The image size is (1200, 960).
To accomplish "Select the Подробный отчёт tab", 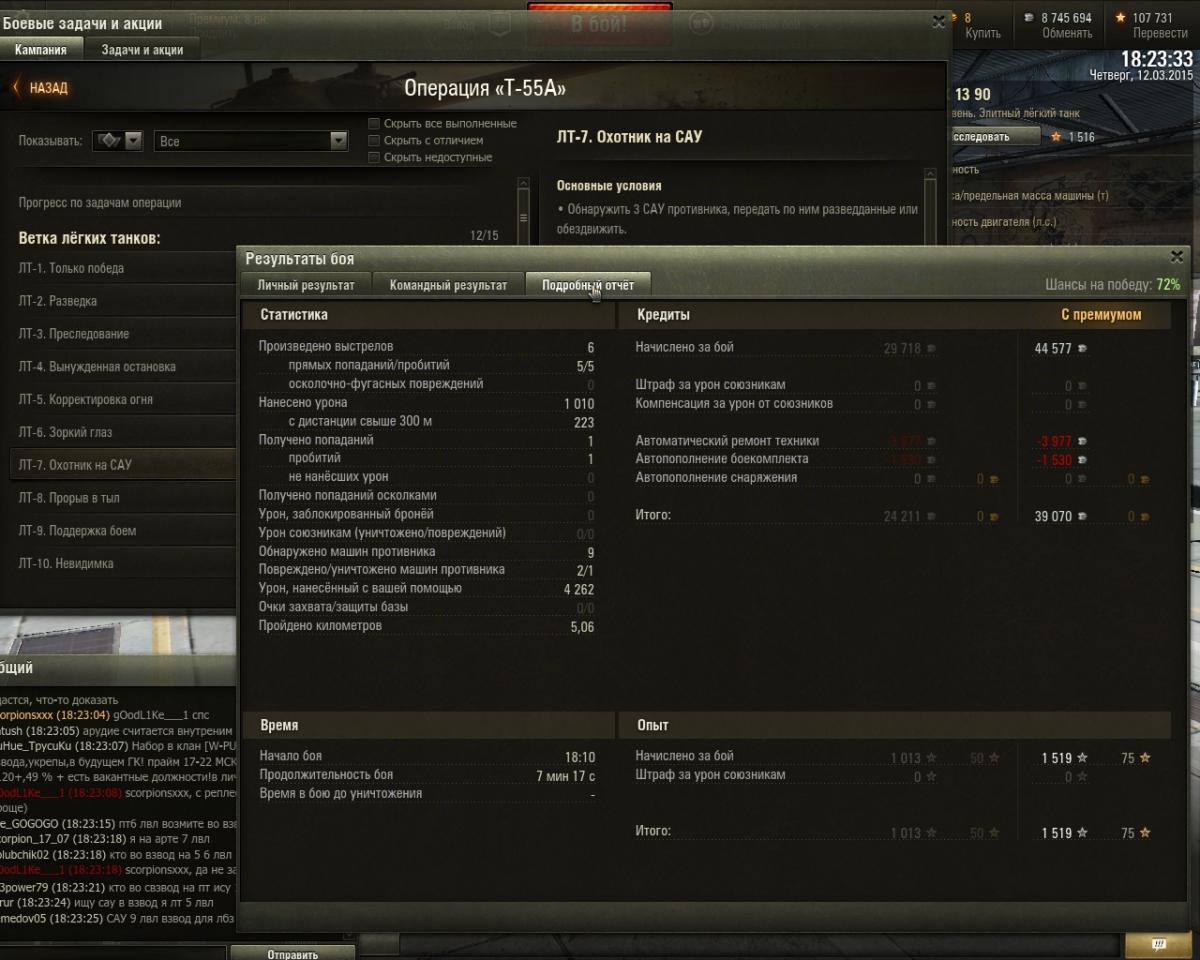I will point(588,285).
